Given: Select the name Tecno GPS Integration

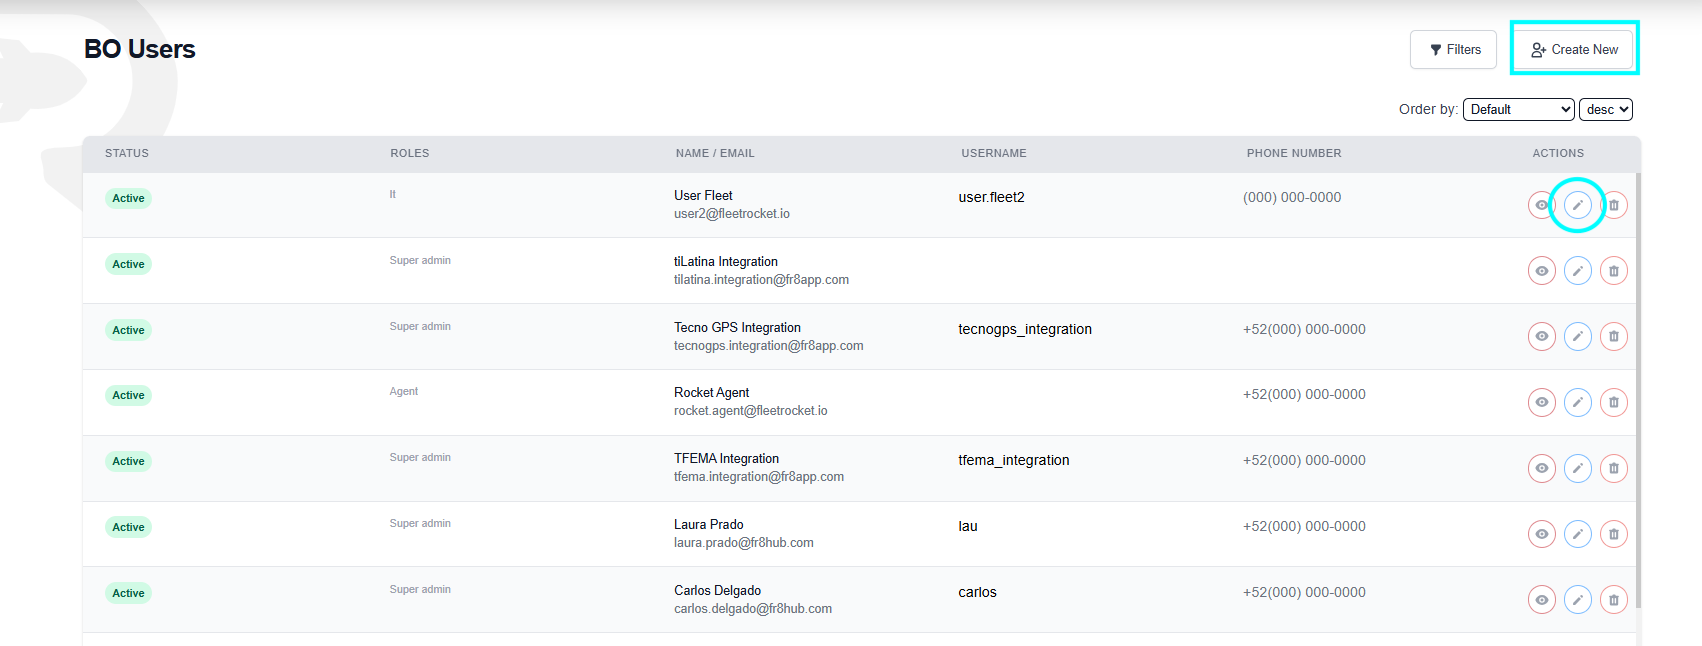Looking at the screenshot, I should [x=737, y=327].
